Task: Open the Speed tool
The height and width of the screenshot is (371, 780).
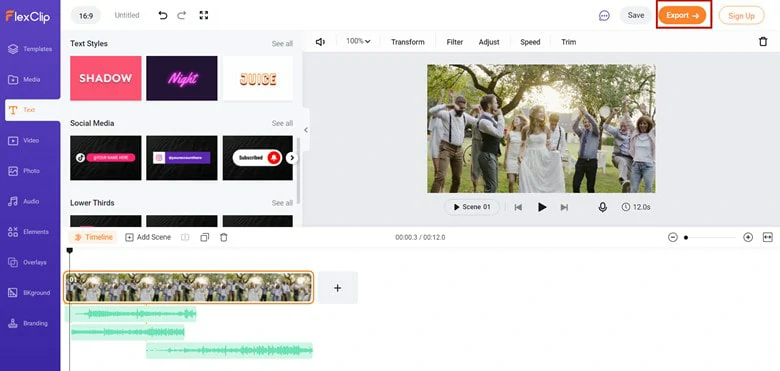Action: tap(530, 42)
